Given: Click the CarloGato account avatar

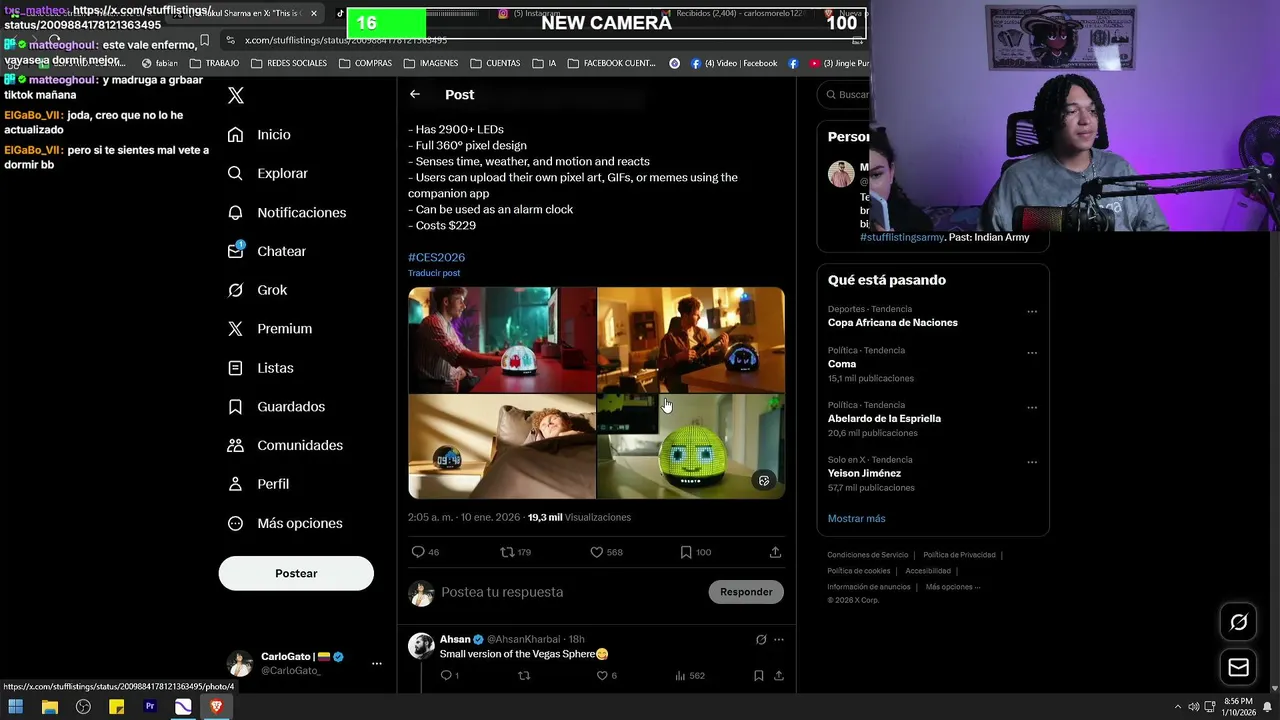Looking at the screenshot, I should (x=240, y=663).
